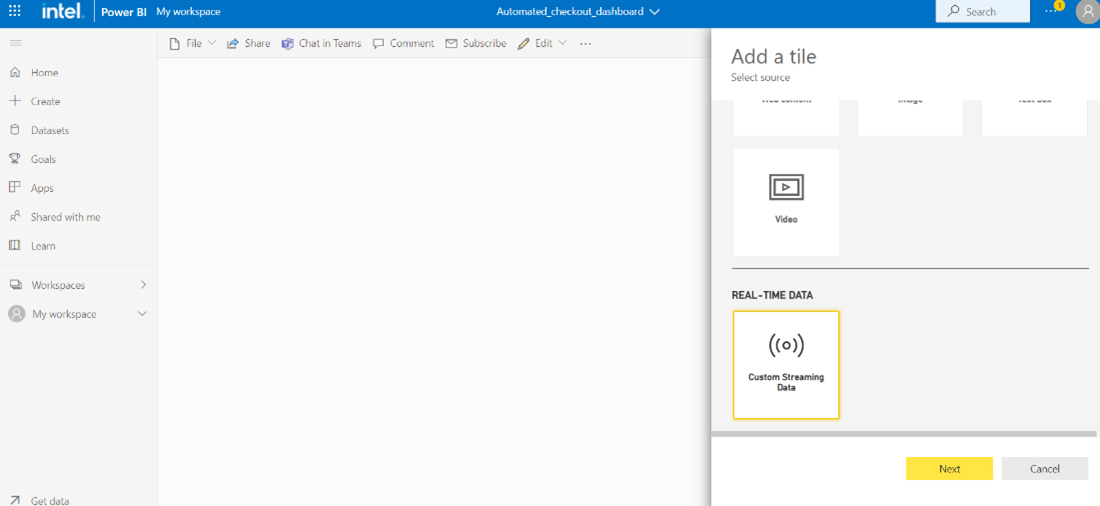The height and width of the screenshot is (506, 1100).
Task: Click the Next button
Action: click(949, 469)
